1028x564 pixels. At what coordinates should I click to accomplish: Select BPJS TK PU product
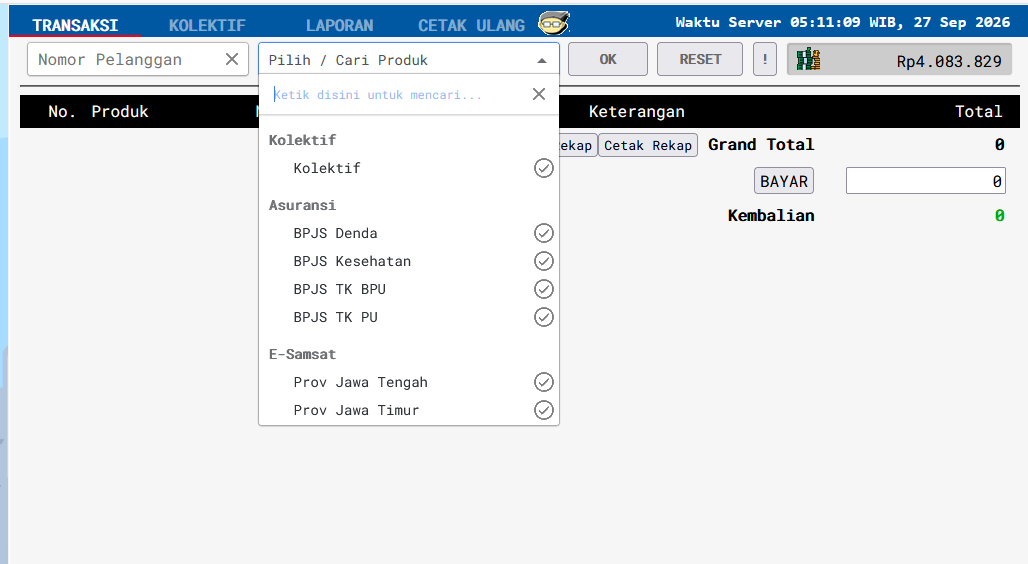tap(409, 317)
